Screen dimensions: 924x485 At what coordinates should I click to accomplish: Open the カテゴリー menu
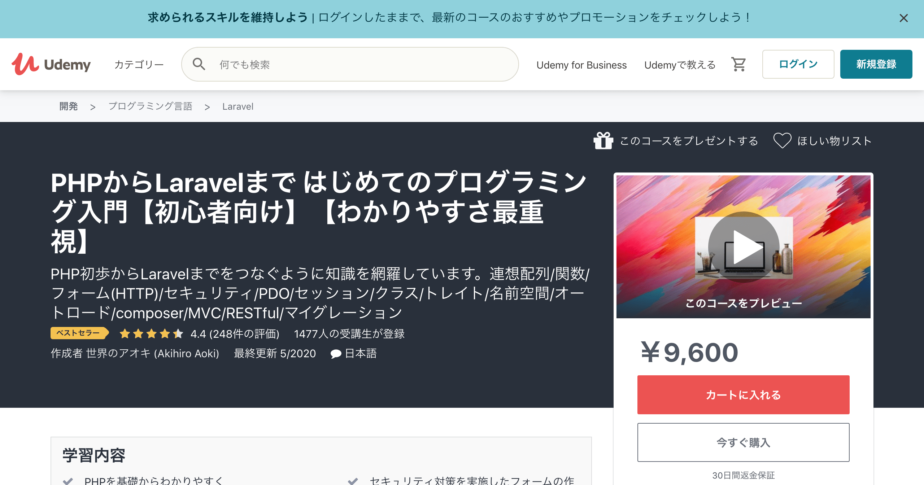click(139, 64)
